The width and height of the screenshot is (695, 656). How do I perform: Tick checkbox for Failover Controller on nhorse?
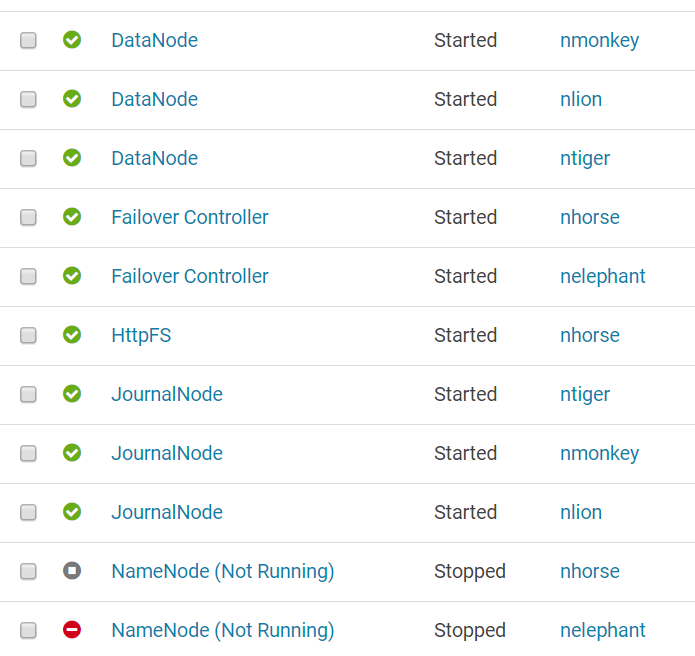pyautogui.click(x=28, y=217)
